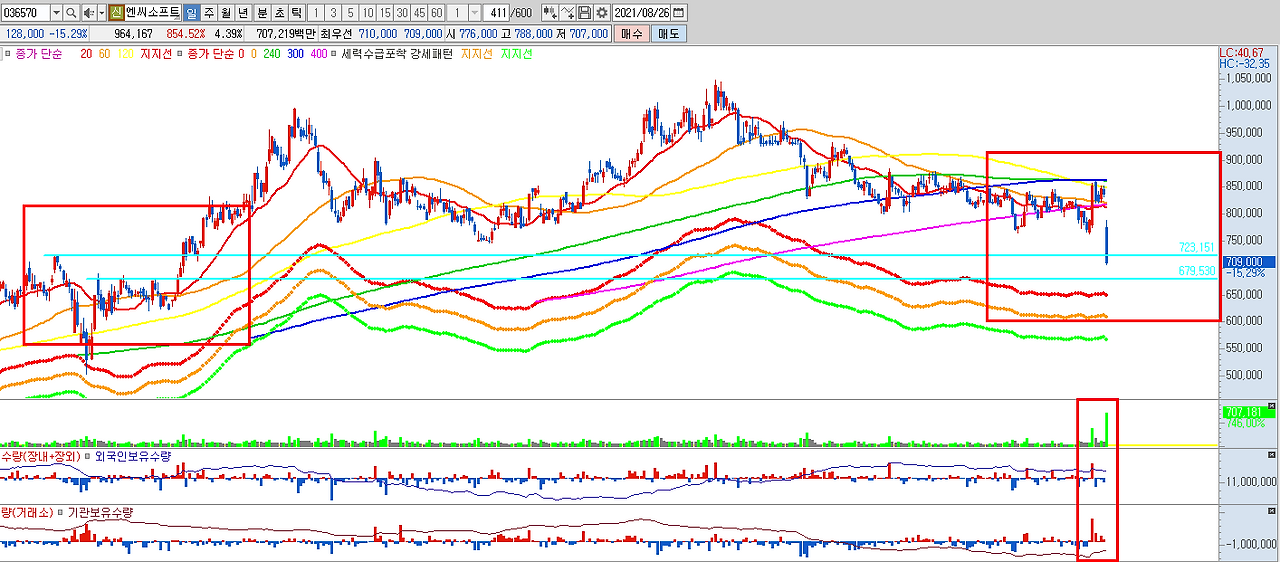Click the floppy-disk save icon
This screenshot has height=562, width=1280.
coord(584,13)
